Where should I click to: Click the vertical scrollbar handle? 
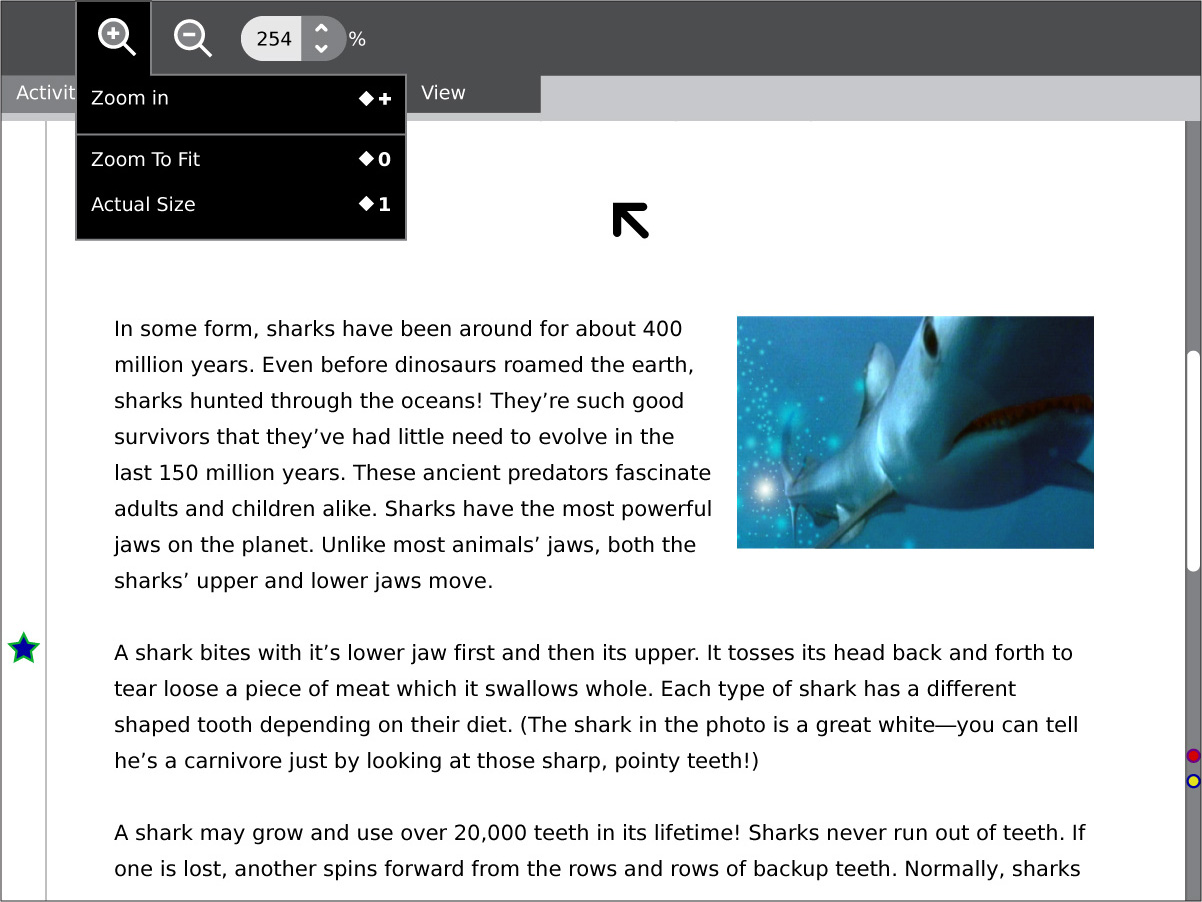click(1193, 460)
